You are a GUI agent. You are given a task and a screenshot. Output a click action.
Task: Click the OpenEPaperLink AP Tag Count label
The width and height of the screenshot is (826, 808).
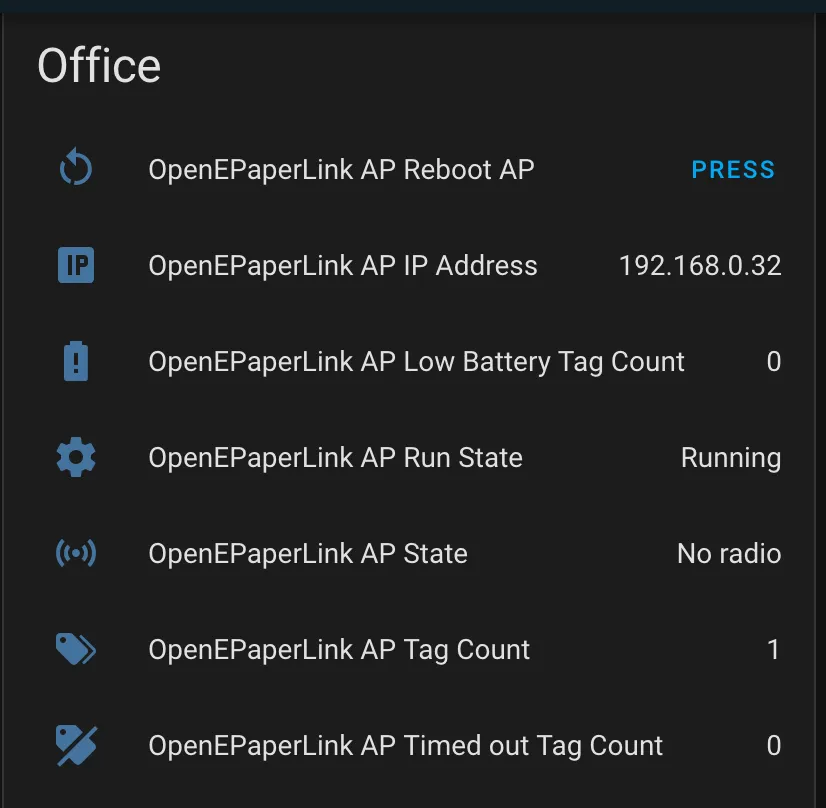click(339, 649)
